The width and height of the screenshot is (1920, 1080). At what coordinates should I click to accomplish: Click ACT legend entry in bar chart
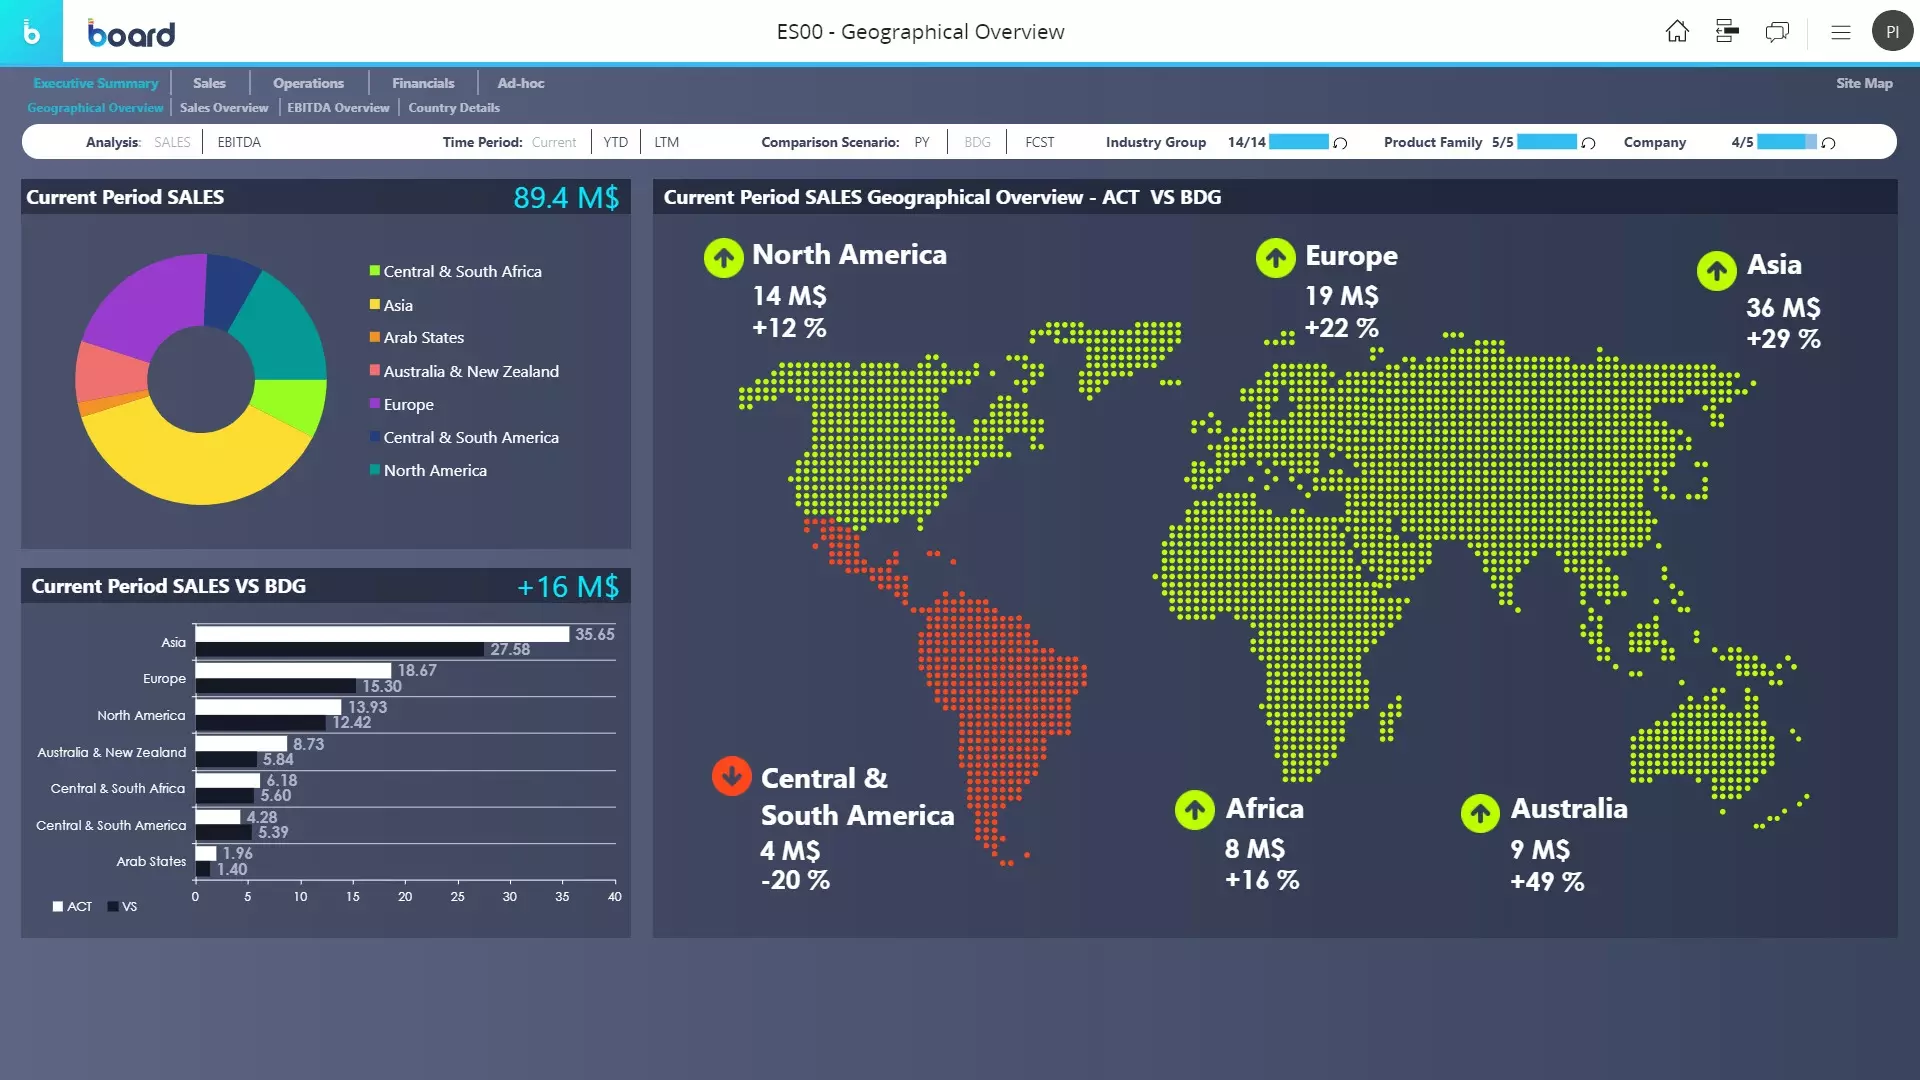point(72,907)
